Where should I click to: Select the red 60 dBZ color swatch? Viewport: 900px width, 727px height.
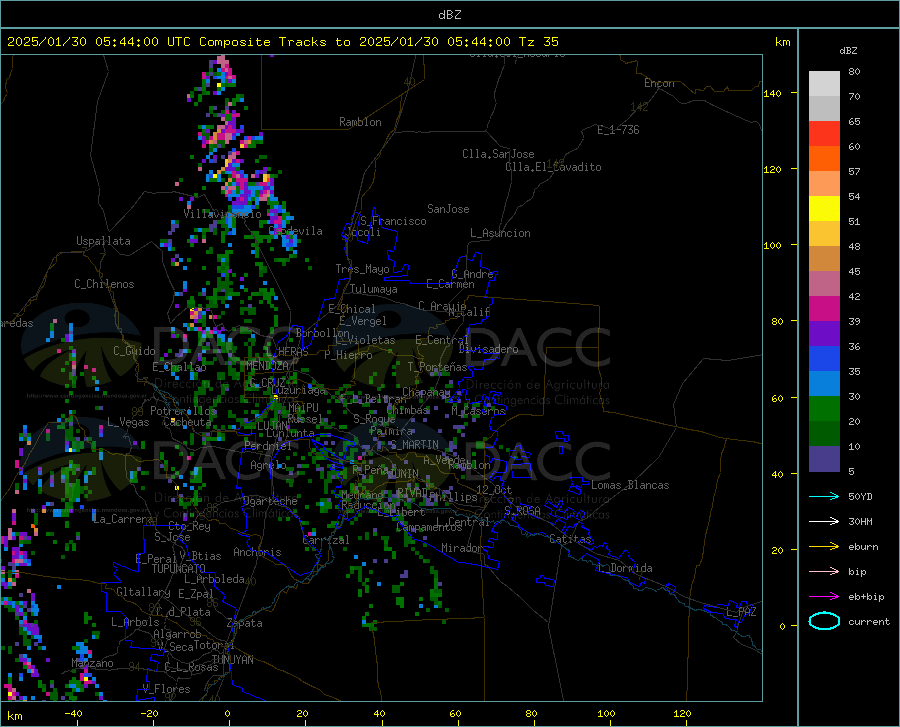824,134
